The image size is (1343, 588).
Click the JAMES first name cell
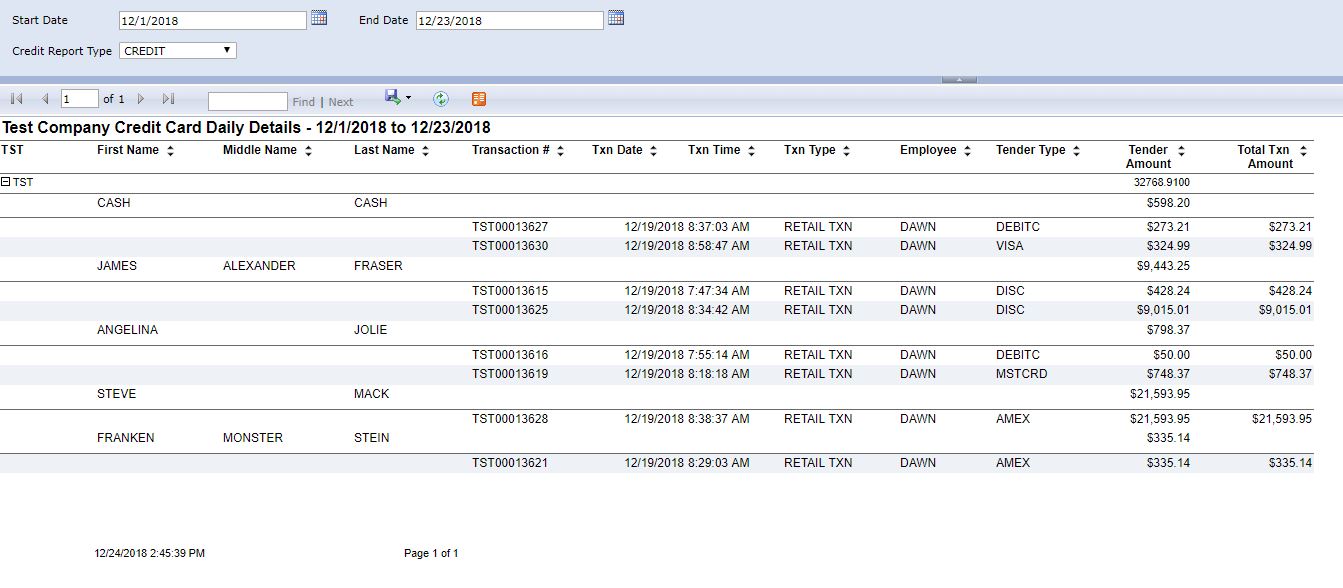tap(117, 266)
